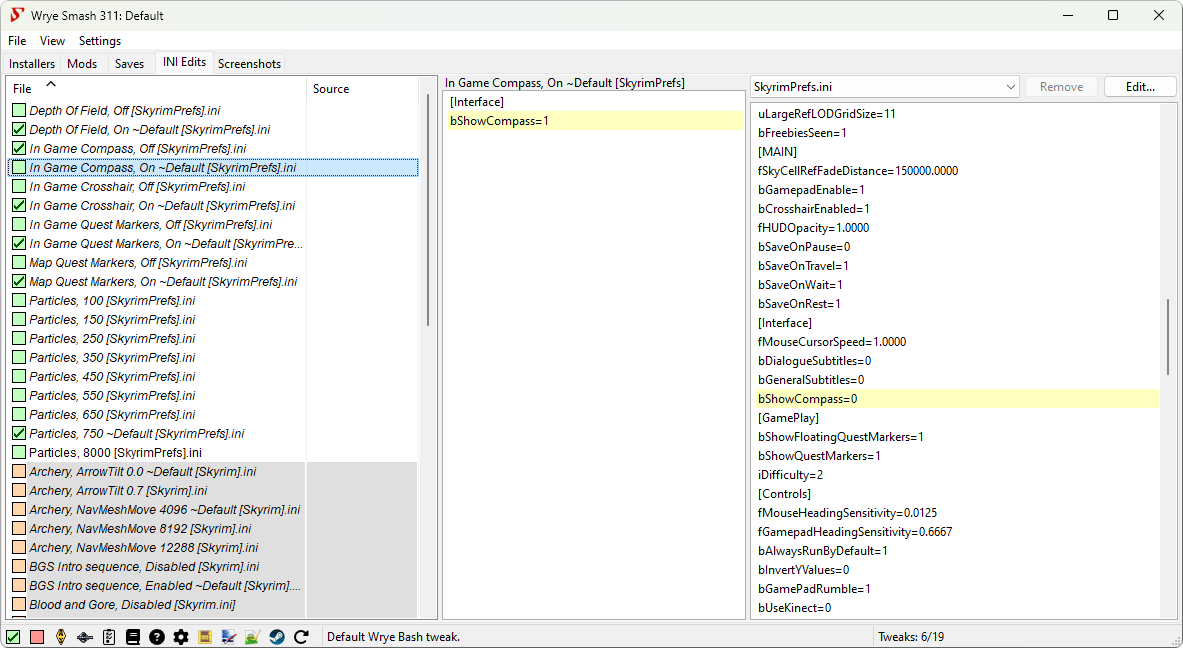Open settings via the gear icon
Image resolution: width=1183 pixels, height=648 pixels.
click(181, 637)
